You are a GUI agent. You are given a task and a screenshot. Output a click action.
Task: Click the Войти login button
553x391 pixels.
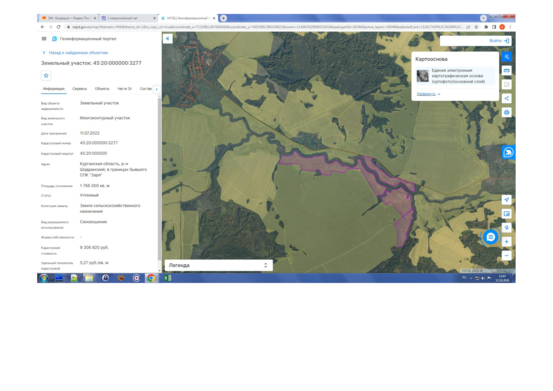[496, 41]
